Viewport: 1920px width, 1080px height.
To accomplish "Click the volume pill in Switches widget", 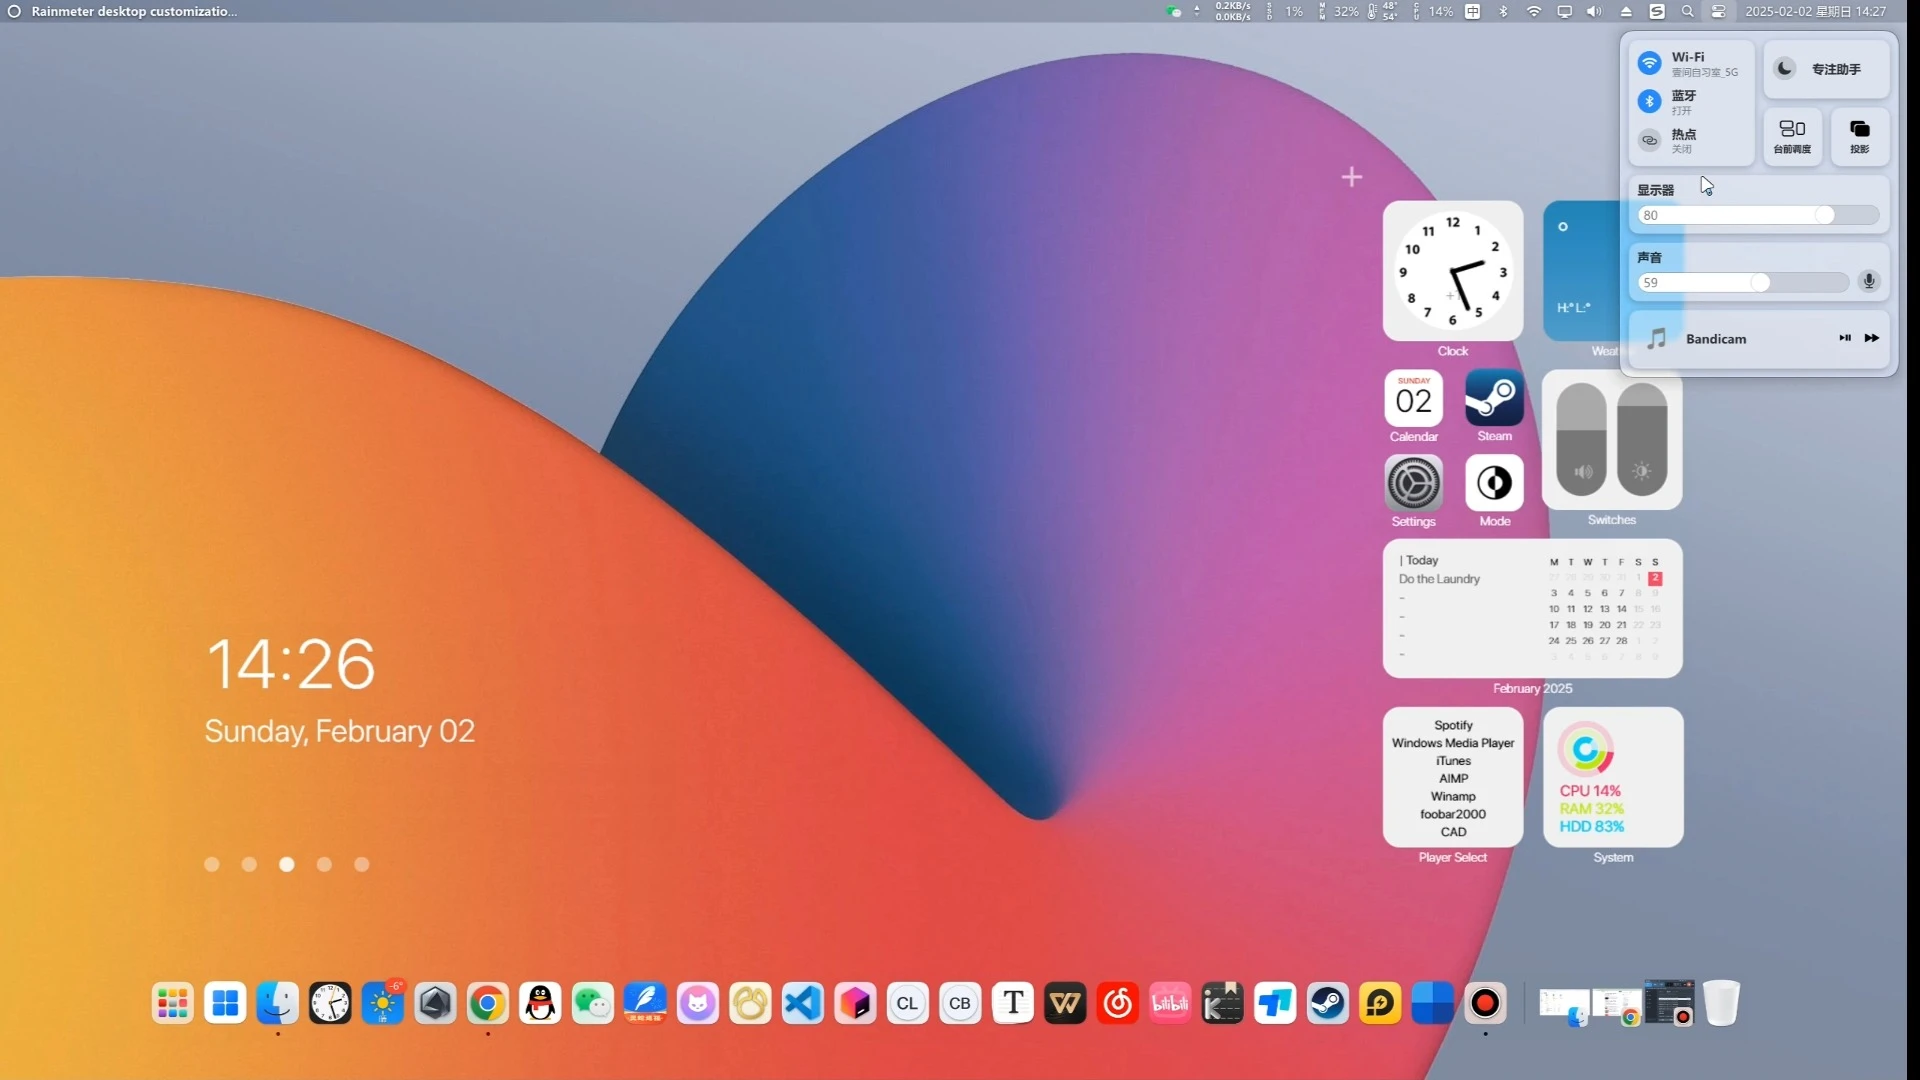I will [x=1581, y=439].
